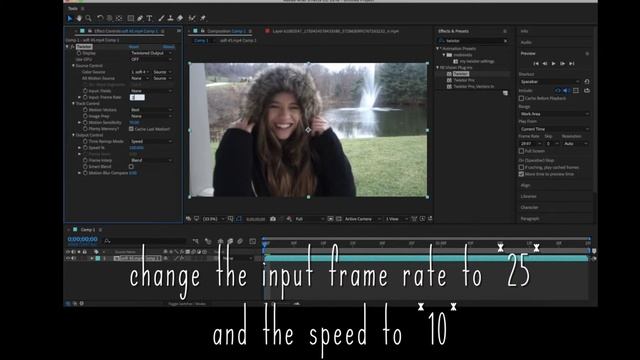Toggle video in preview Include row

pos(558,91)
